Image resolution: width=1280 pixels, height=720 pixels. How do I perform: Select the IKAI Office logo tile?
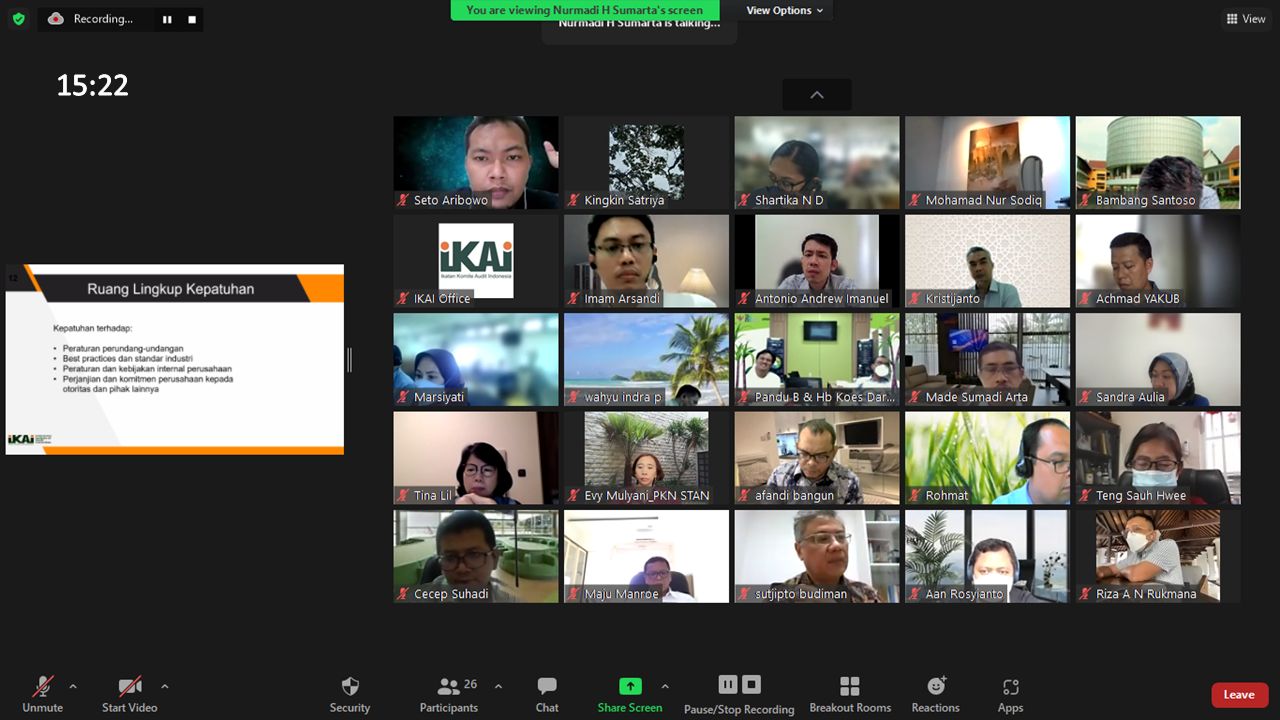476,261
